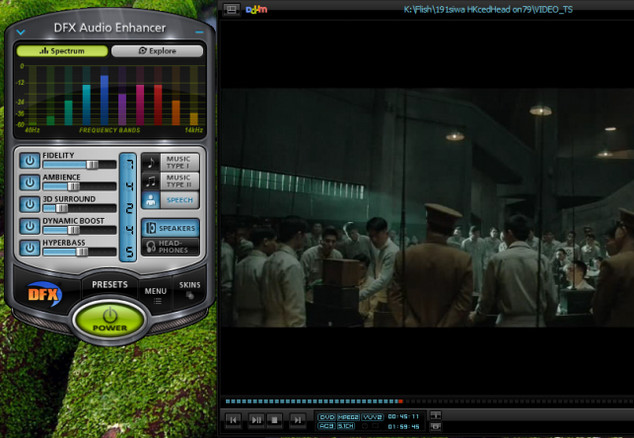Choose Headphones output mode
Image resolution: width=634 pixels, height=438 pixels.
click(x=170, y=247)
